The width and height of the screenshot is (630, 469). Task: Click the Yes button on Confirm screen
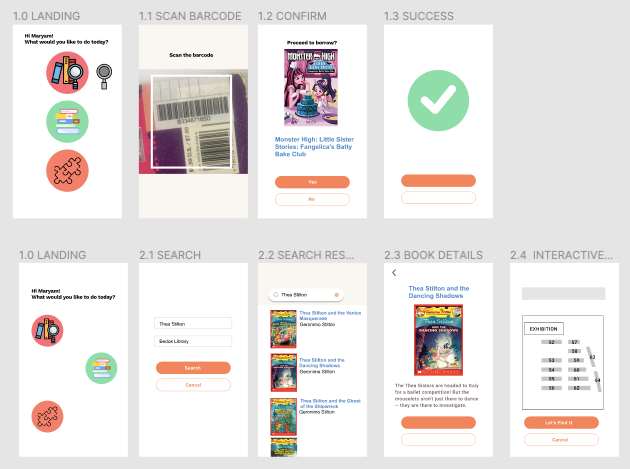coord(312,182)
